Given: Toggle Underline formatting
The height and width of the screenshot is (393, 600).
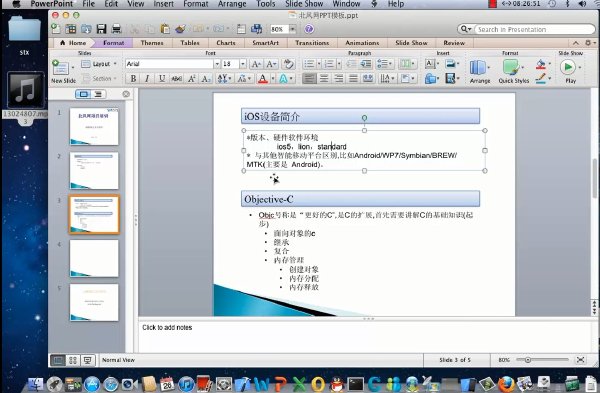Looking at the screenshot, I should tap(162, 79).
